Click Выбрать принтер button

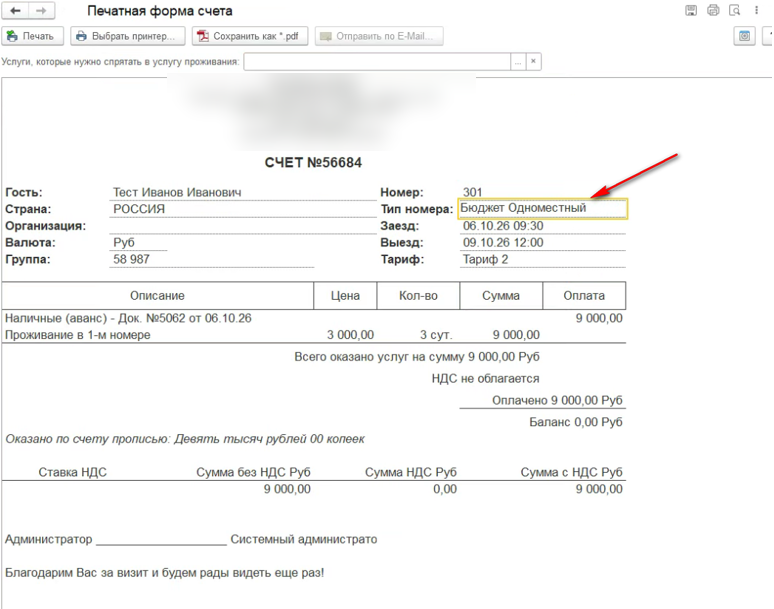(x=127, y=36)
